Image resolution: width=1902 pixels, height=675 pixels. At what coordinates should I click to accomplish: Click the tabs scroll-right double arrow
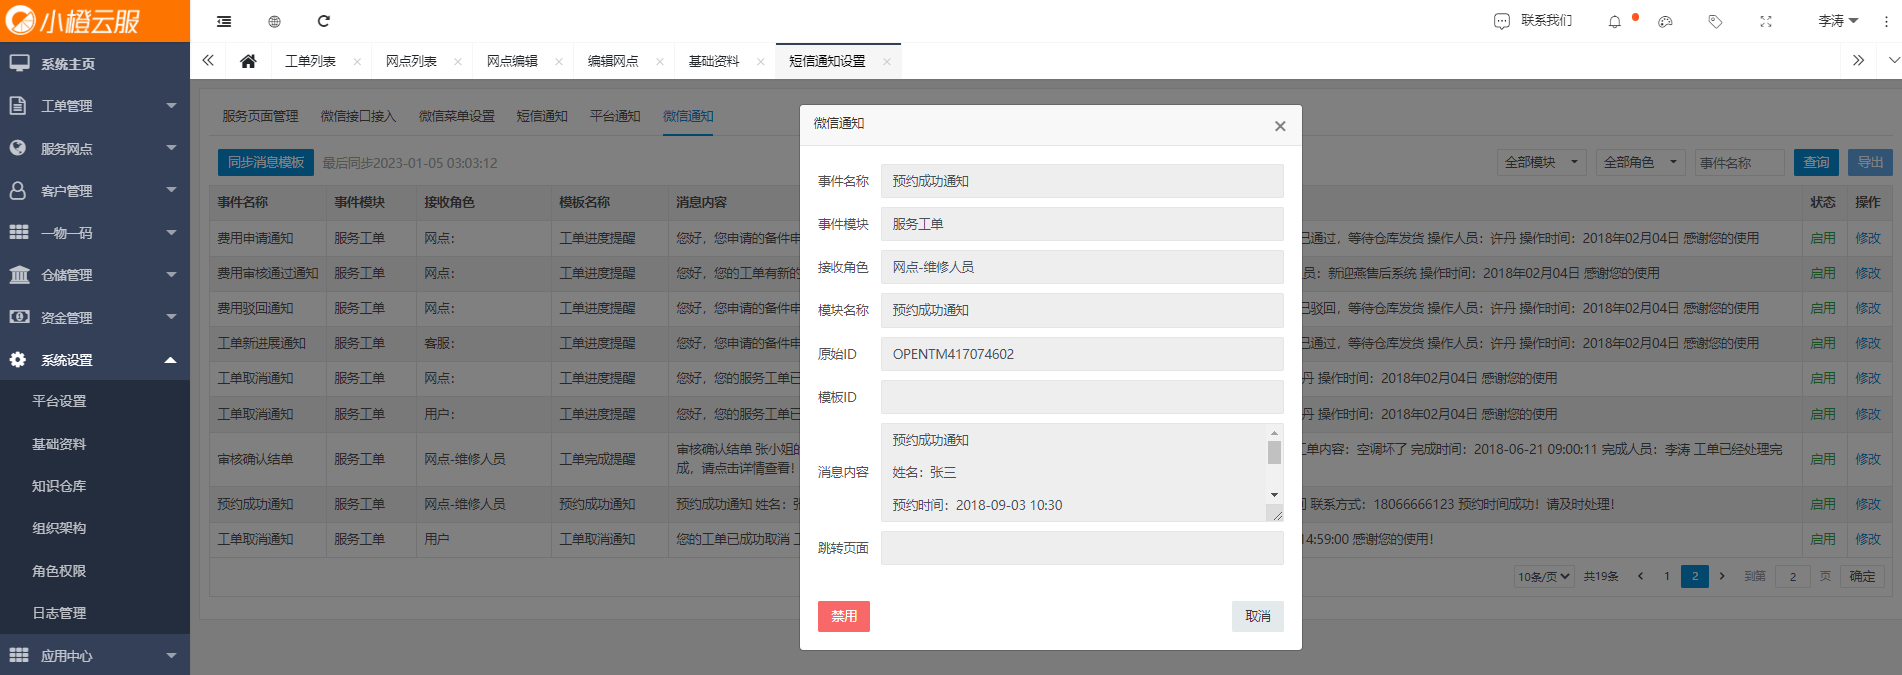pos(1858,60)
